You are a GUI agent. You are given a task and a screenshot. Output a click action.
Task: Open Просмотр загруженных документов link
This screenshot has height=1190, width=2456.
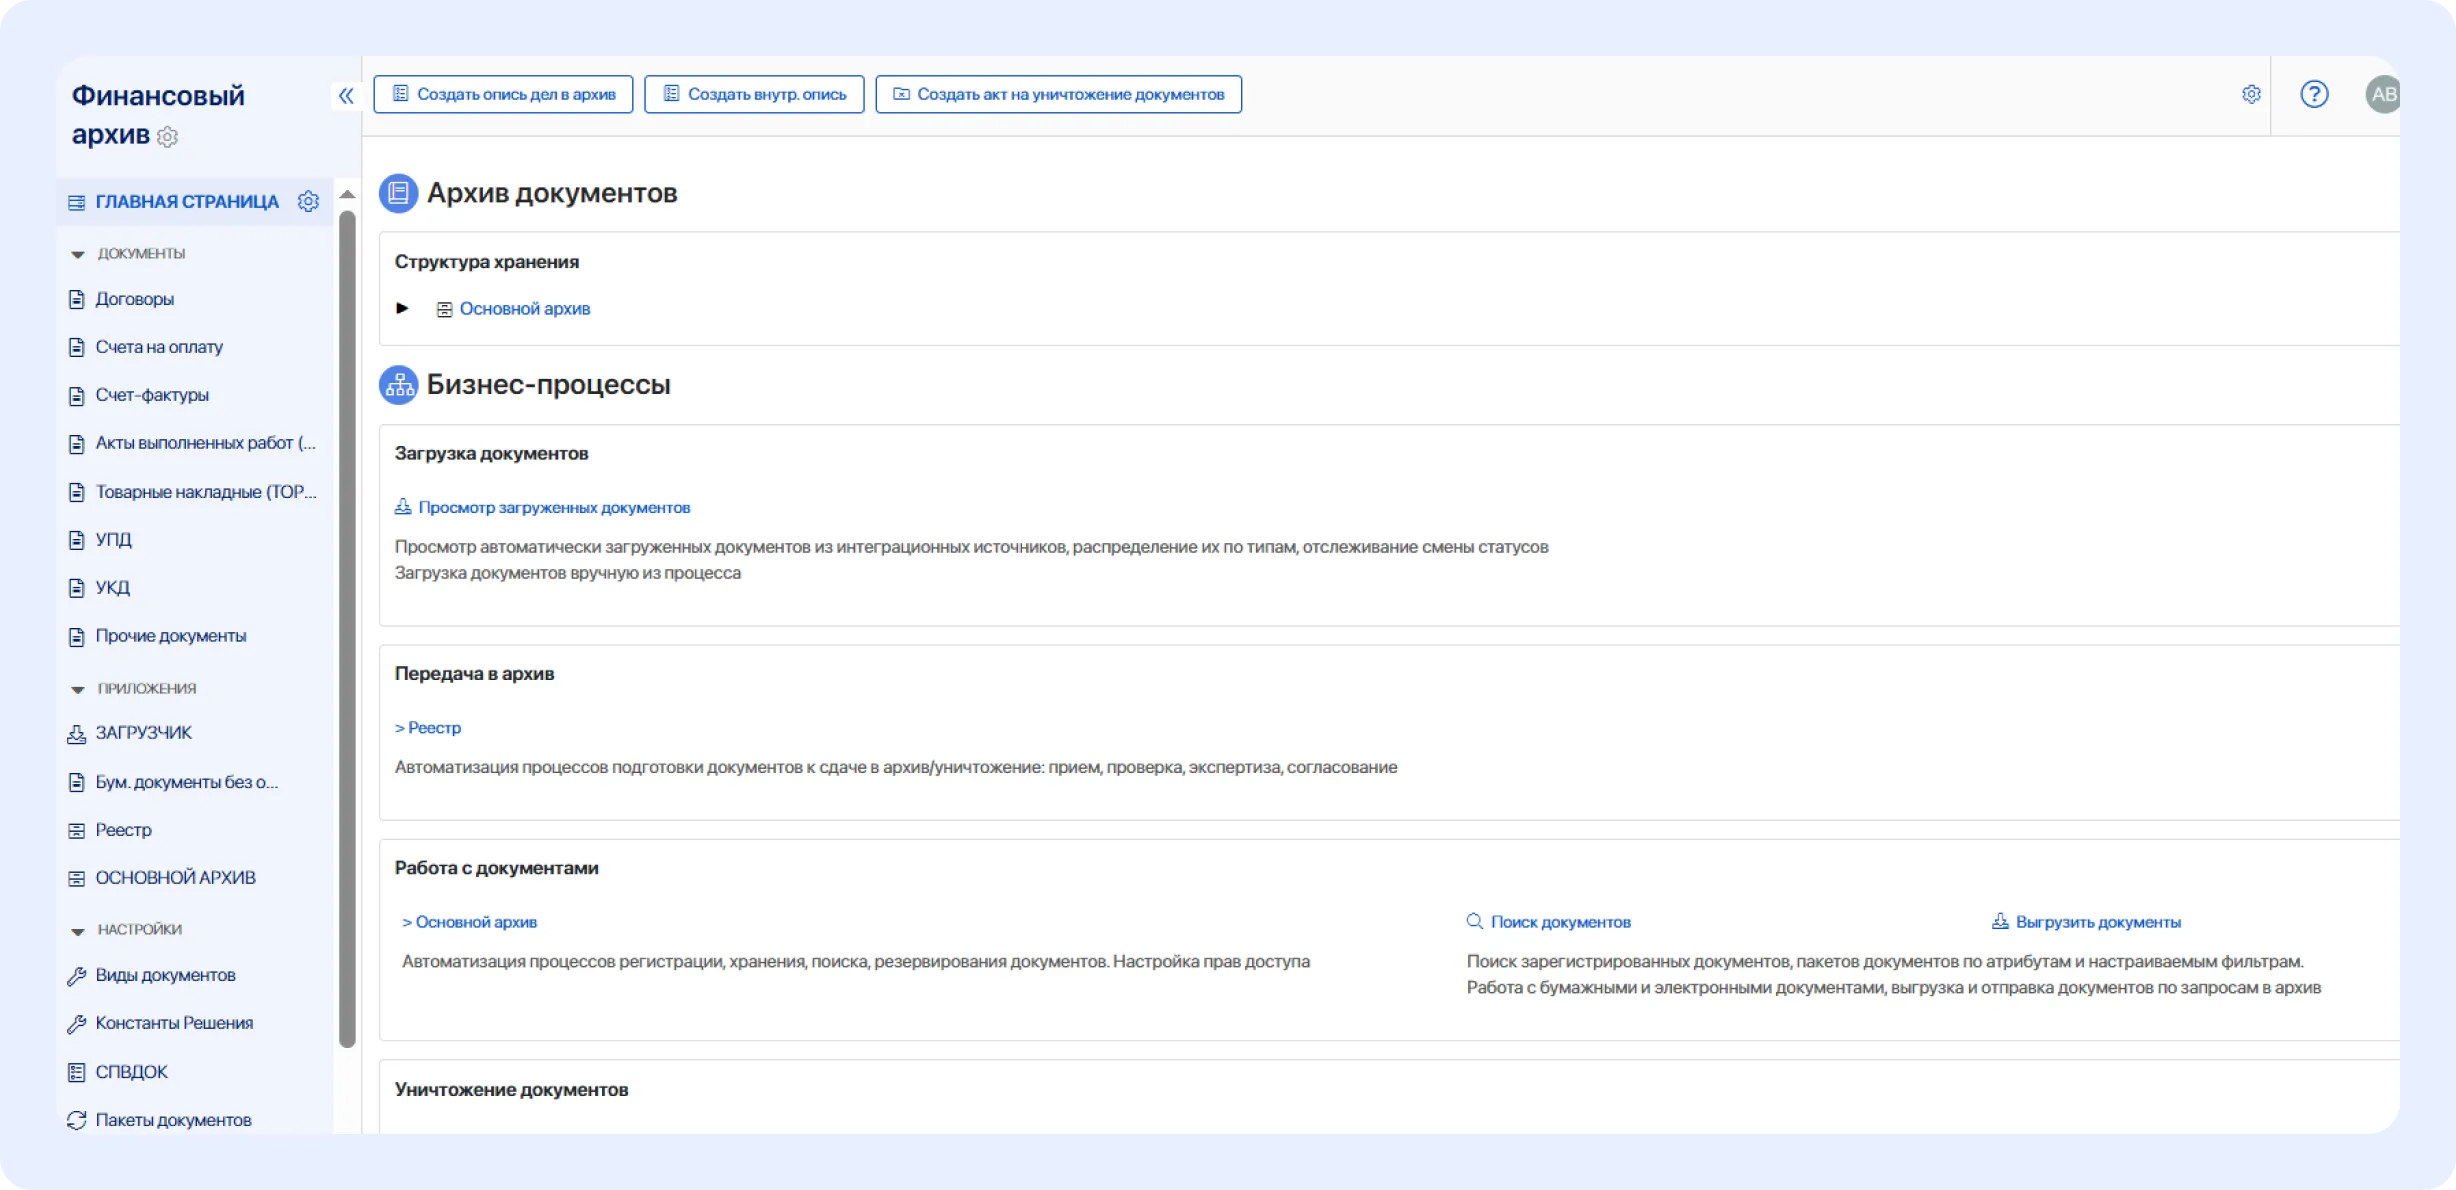coord(553,508)
